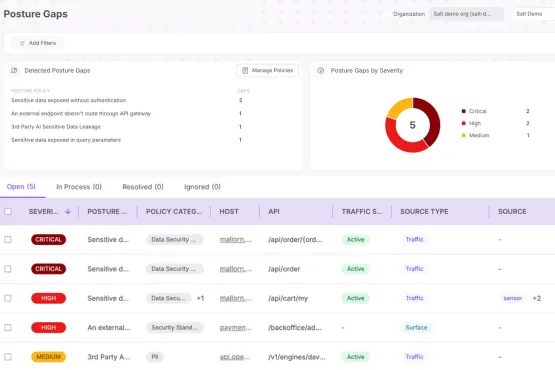Screen dimensions: 555x370
Task: Open the mallorn host link in /api/cart/my row
Action: (x=236, y=298)
